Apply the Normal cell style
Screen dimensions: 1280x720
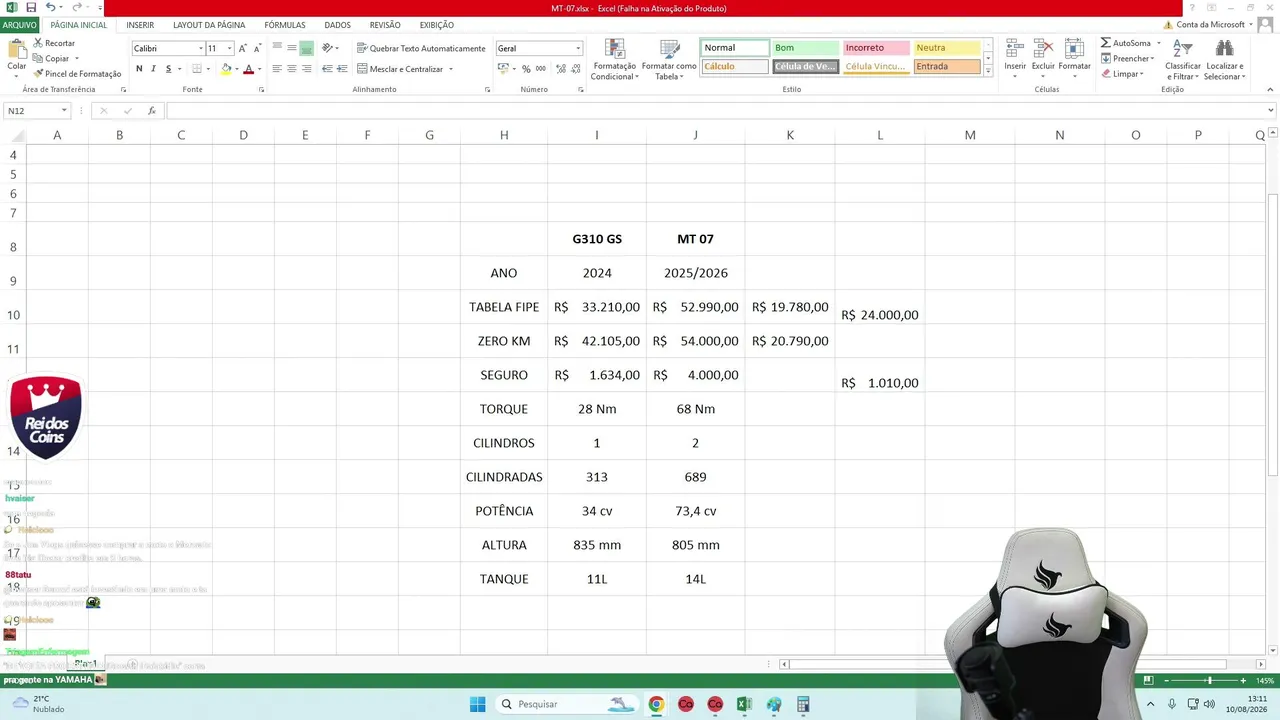coord(735,48)
